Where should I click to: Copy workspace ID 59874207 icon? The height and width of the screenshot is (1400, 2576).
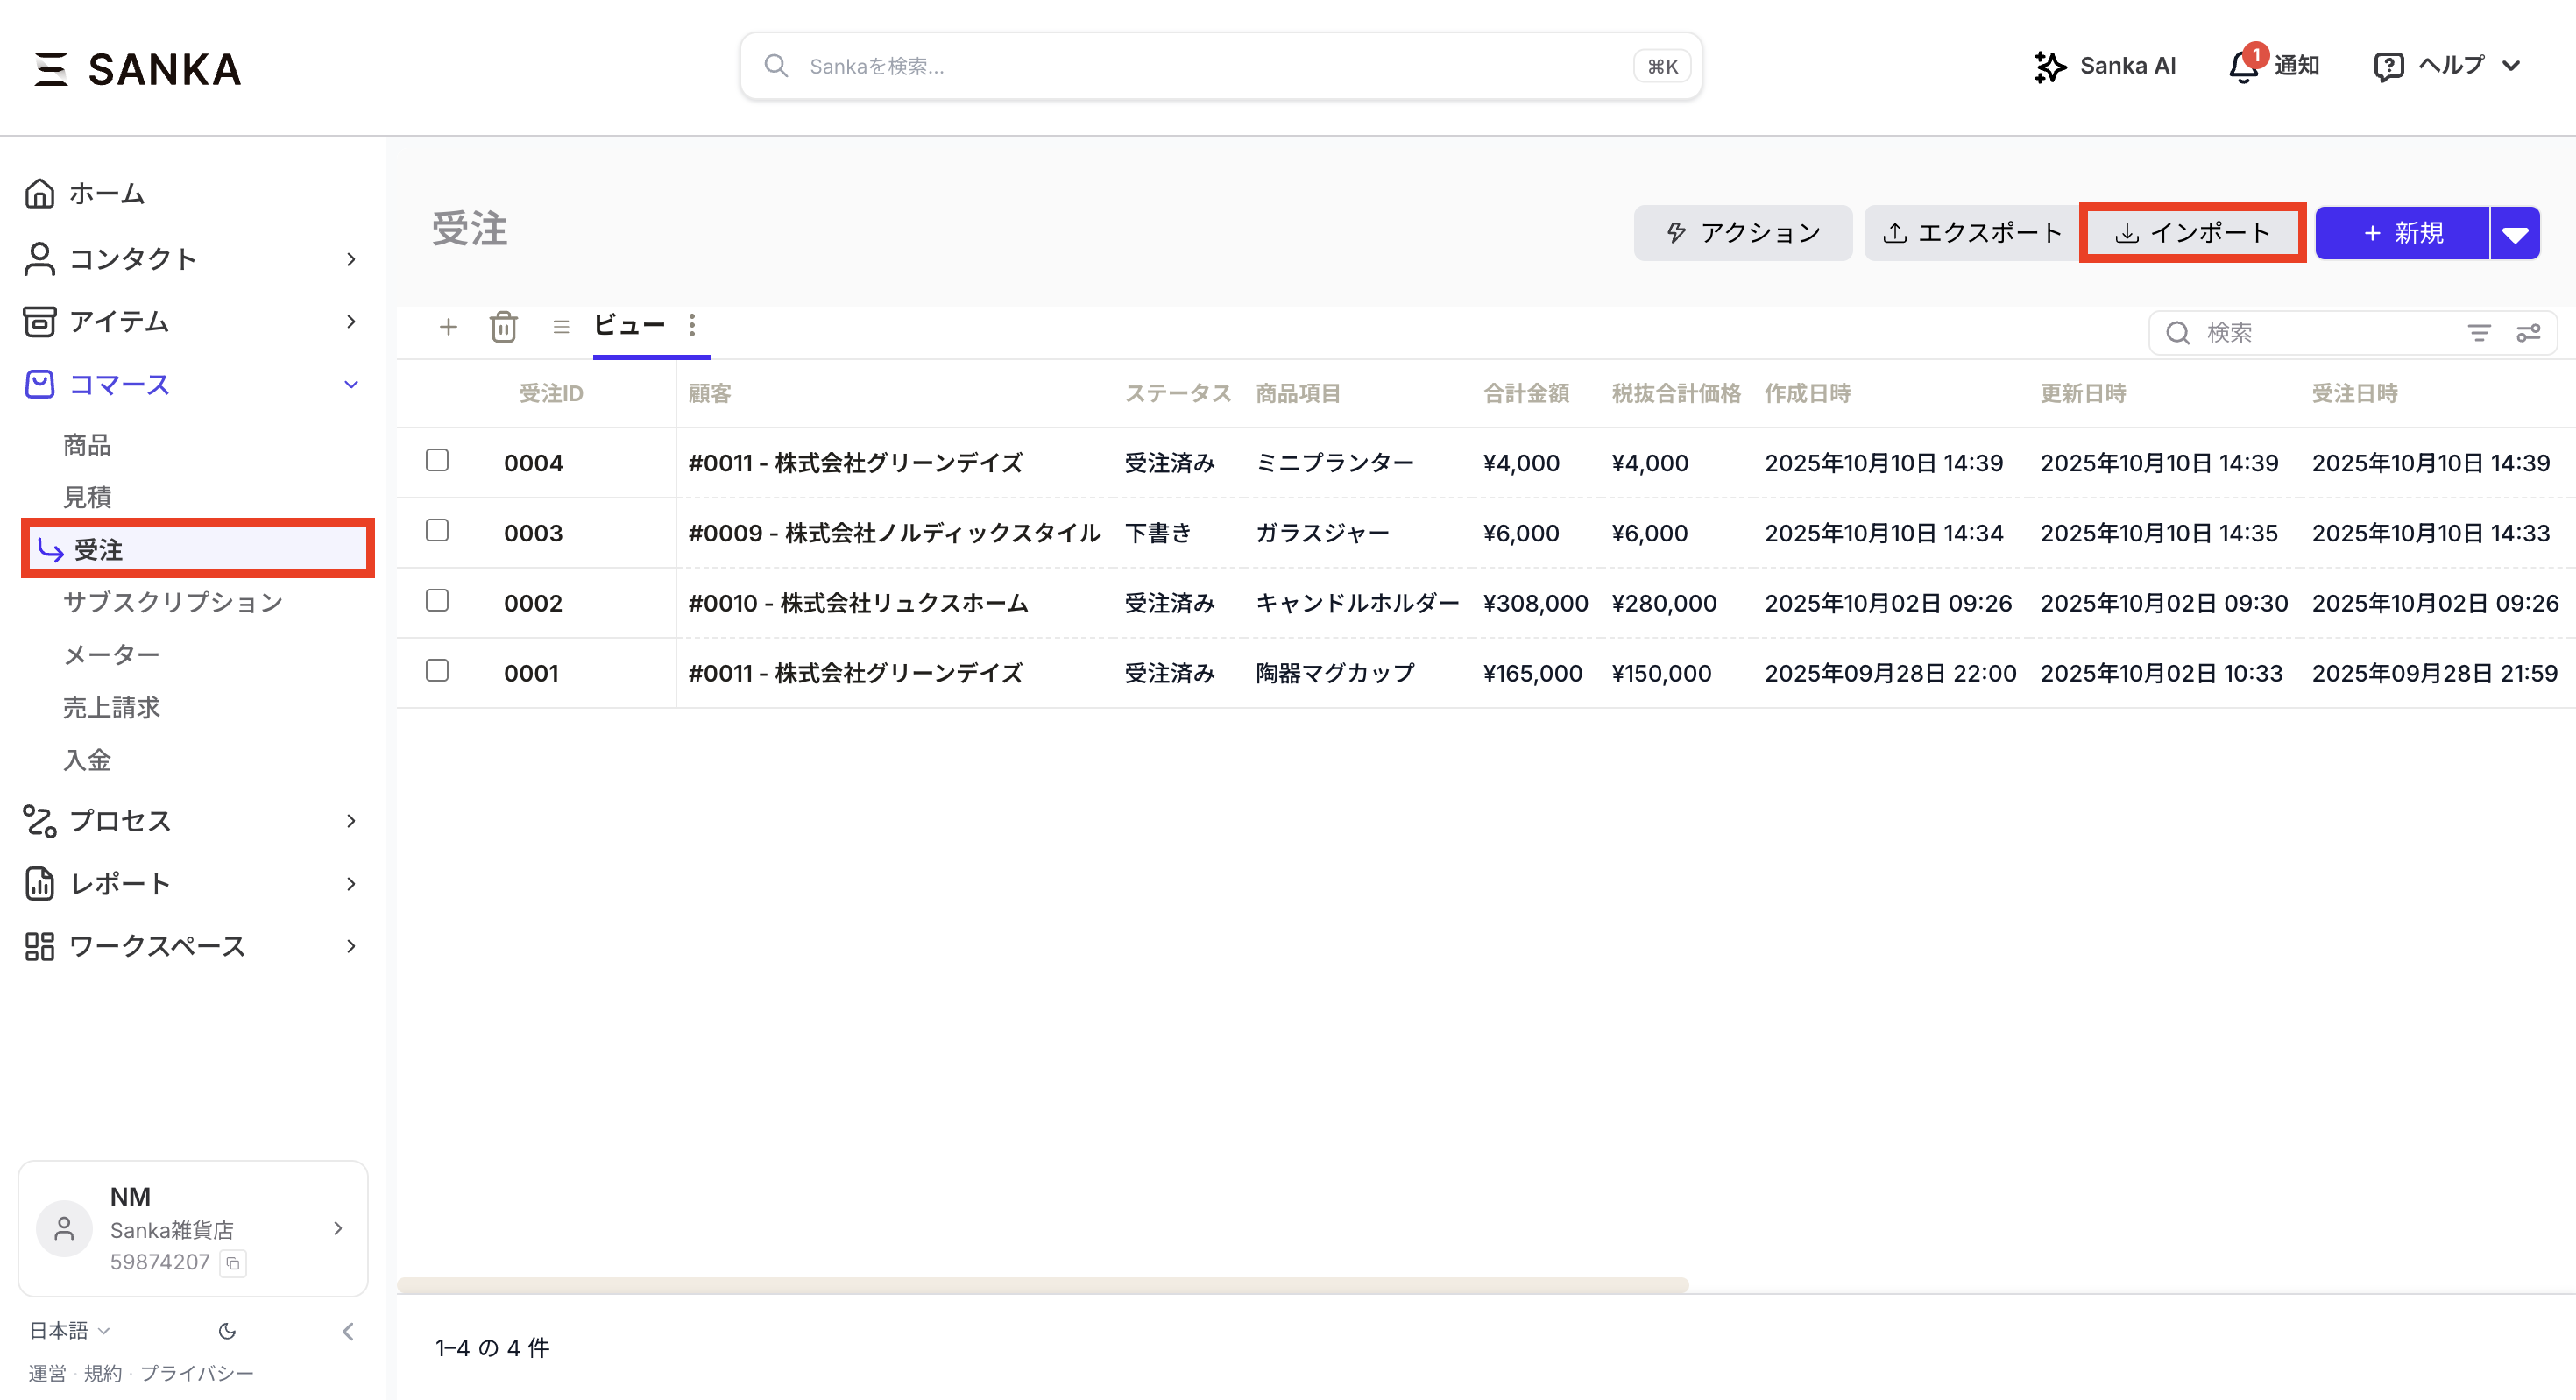[x=233, y=1263]
